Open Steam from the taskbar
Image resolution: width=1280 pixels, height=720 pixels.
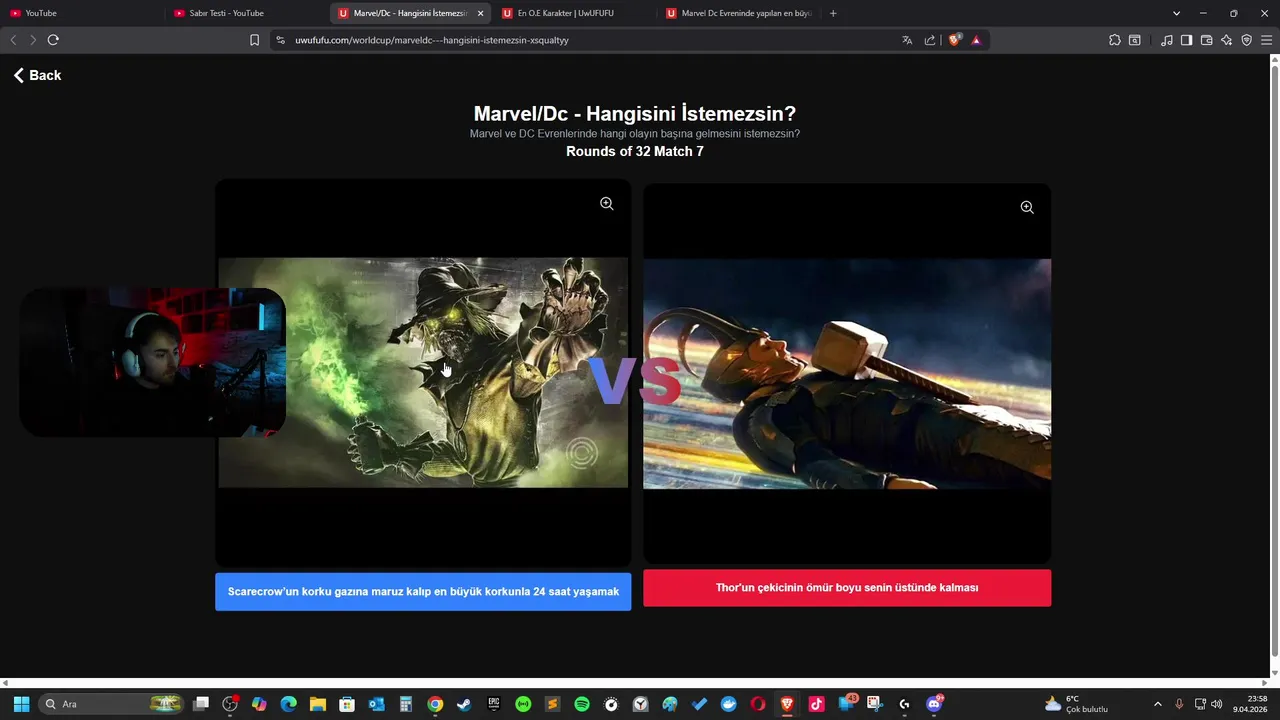pos(464,704)
